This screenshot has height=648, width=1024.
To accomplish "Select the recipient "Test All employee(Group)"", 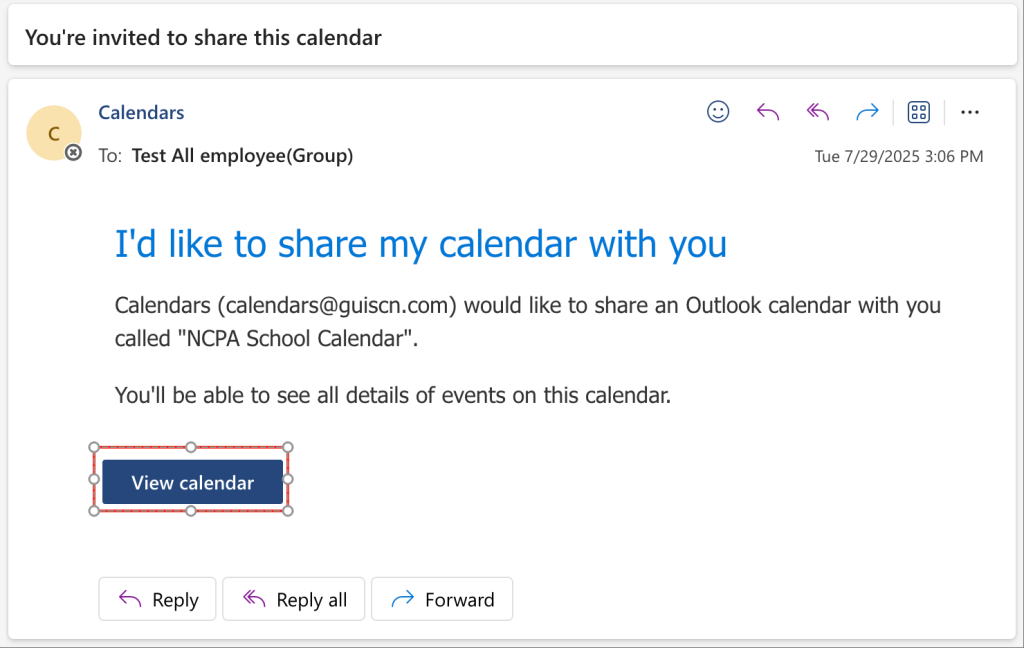I will point(242,156).
